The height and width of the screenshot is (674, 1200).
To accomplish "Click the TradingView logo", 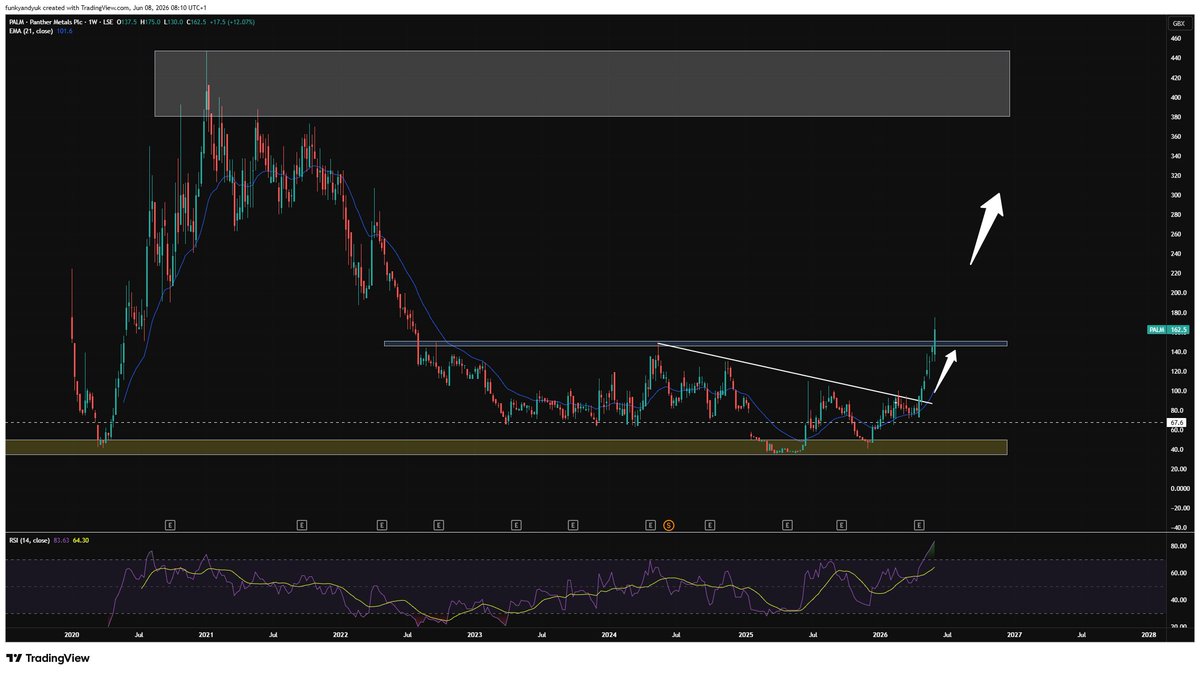I will [x=48, y=658].
